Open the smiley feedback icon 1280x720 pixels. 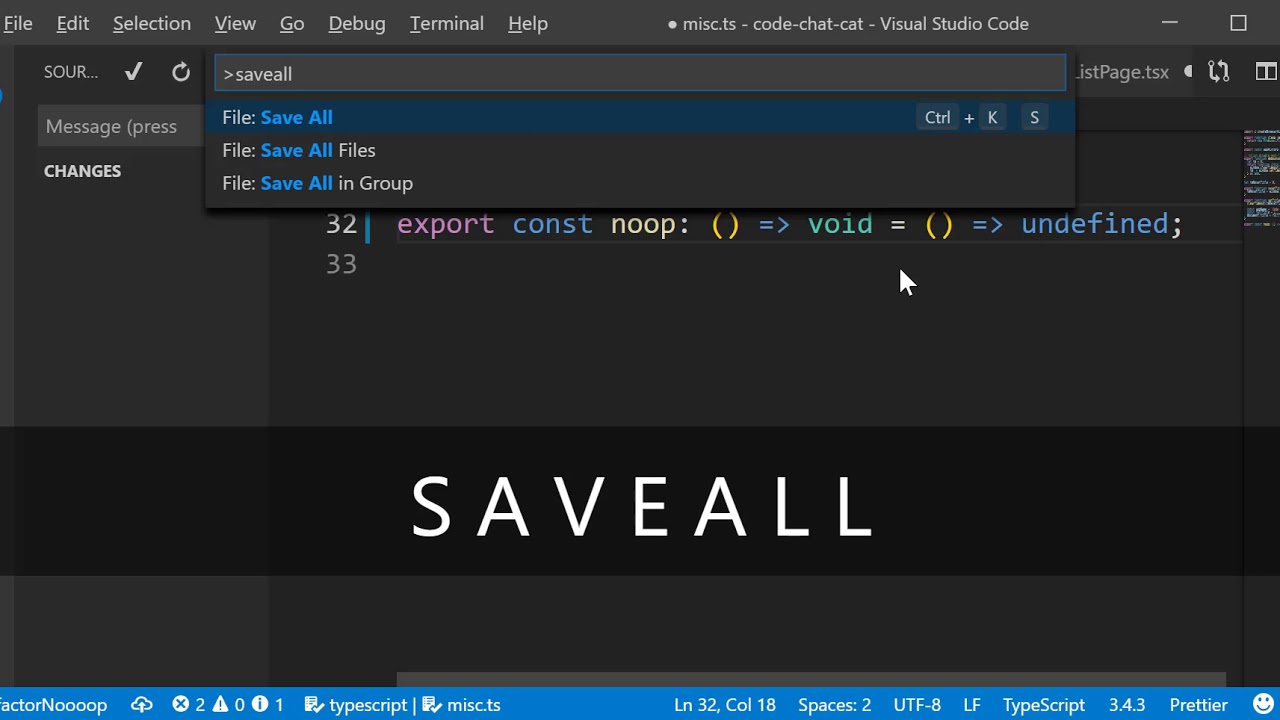(x=1263, y=704)
